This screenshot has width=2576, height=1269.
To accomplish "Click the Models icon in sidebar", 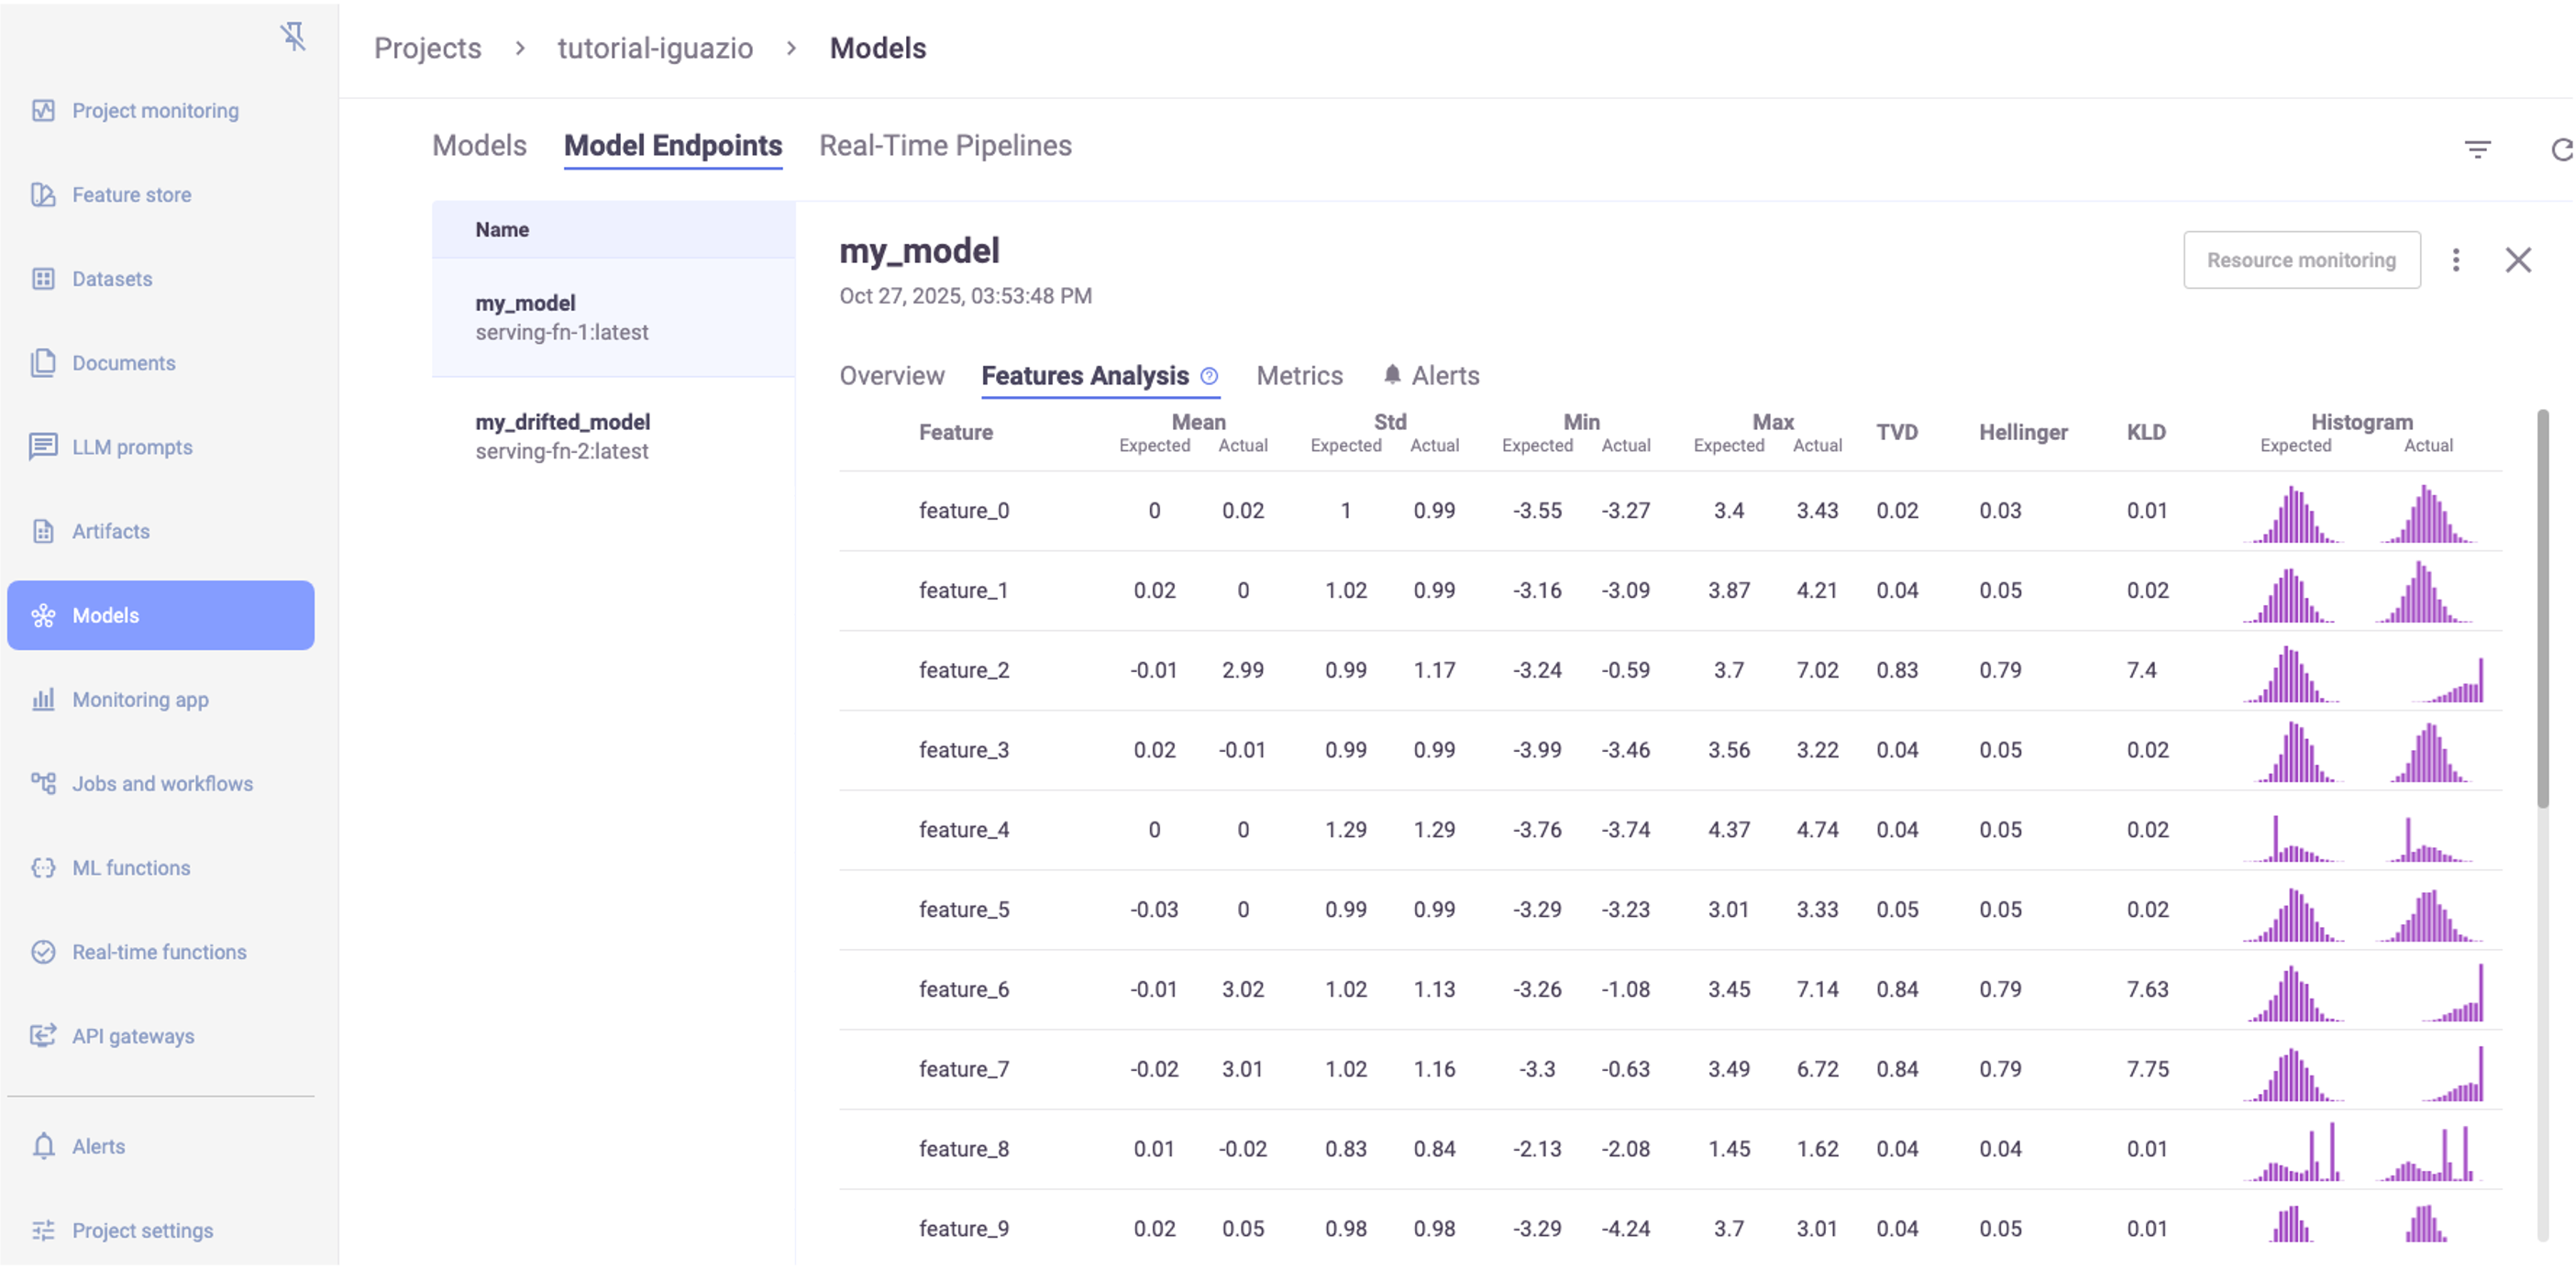I will (x=43, y=615).
